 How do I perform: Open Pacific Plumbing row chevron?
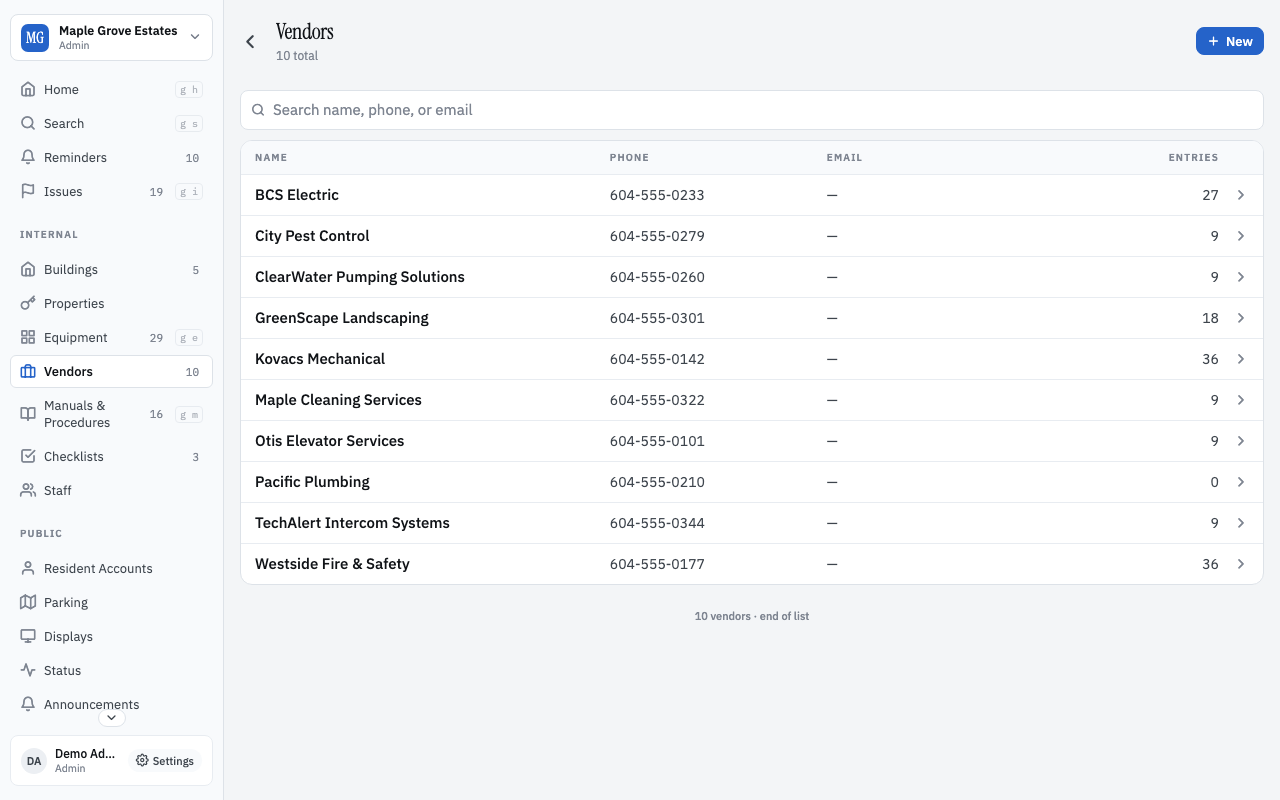click(1241, 482)
